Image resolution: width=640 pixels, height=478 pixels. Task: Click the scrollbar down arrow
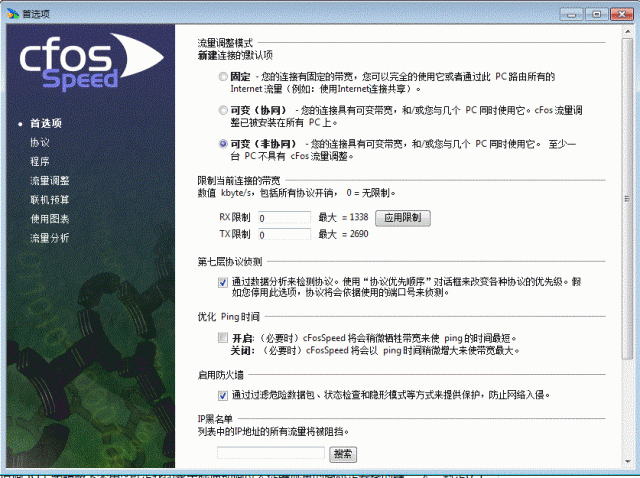[628, 462]
